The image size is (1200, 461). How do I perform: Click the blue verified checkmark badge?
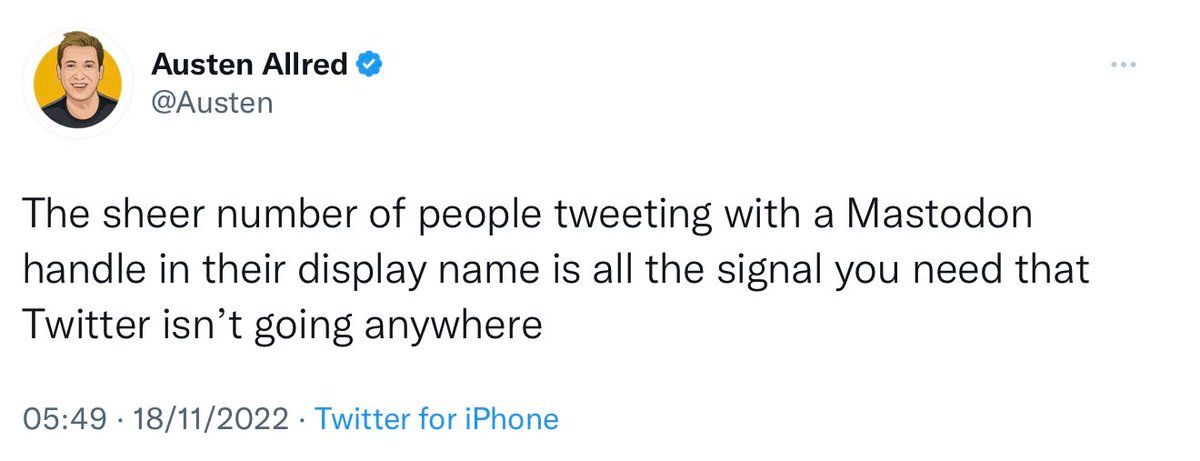click(369, 66)
